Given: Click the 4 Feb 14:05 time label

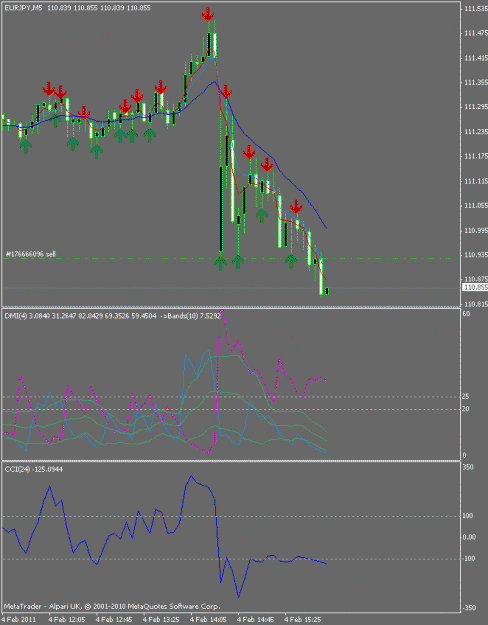Looking at the screenshot, I should [x=208, y=619].
